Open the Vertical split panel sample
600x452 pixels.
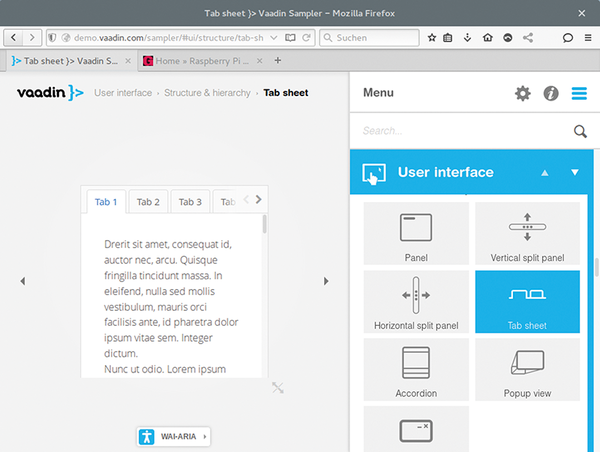click(x=527, y=235)
